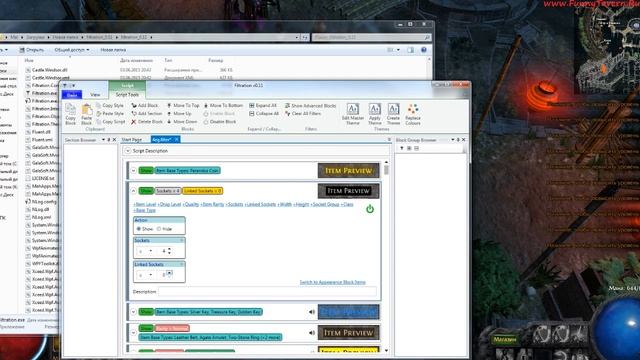Click the Copy Block ribbon icon

(x=70, y=114)
